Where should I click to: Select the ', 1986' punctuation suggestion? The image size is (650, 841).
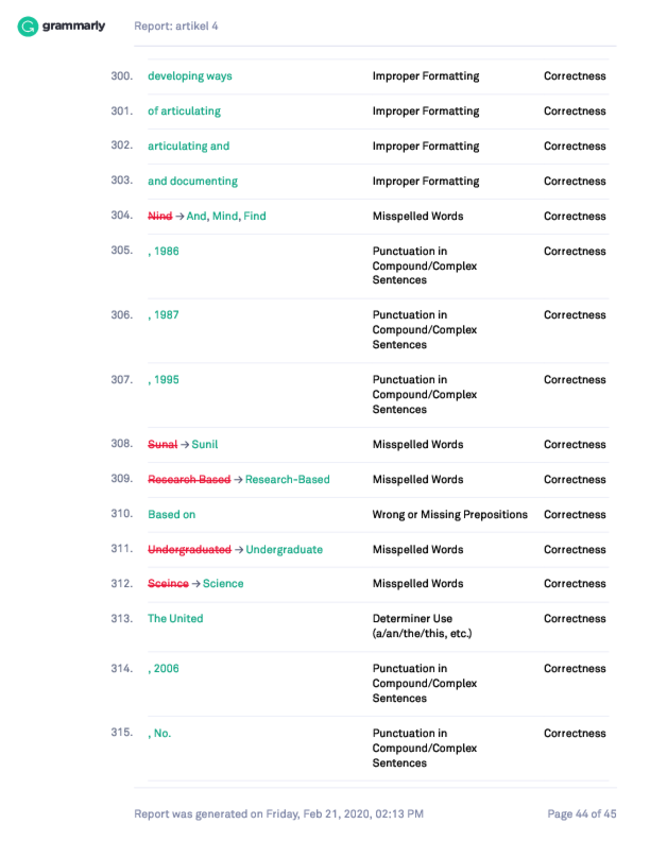click(164, 251)
